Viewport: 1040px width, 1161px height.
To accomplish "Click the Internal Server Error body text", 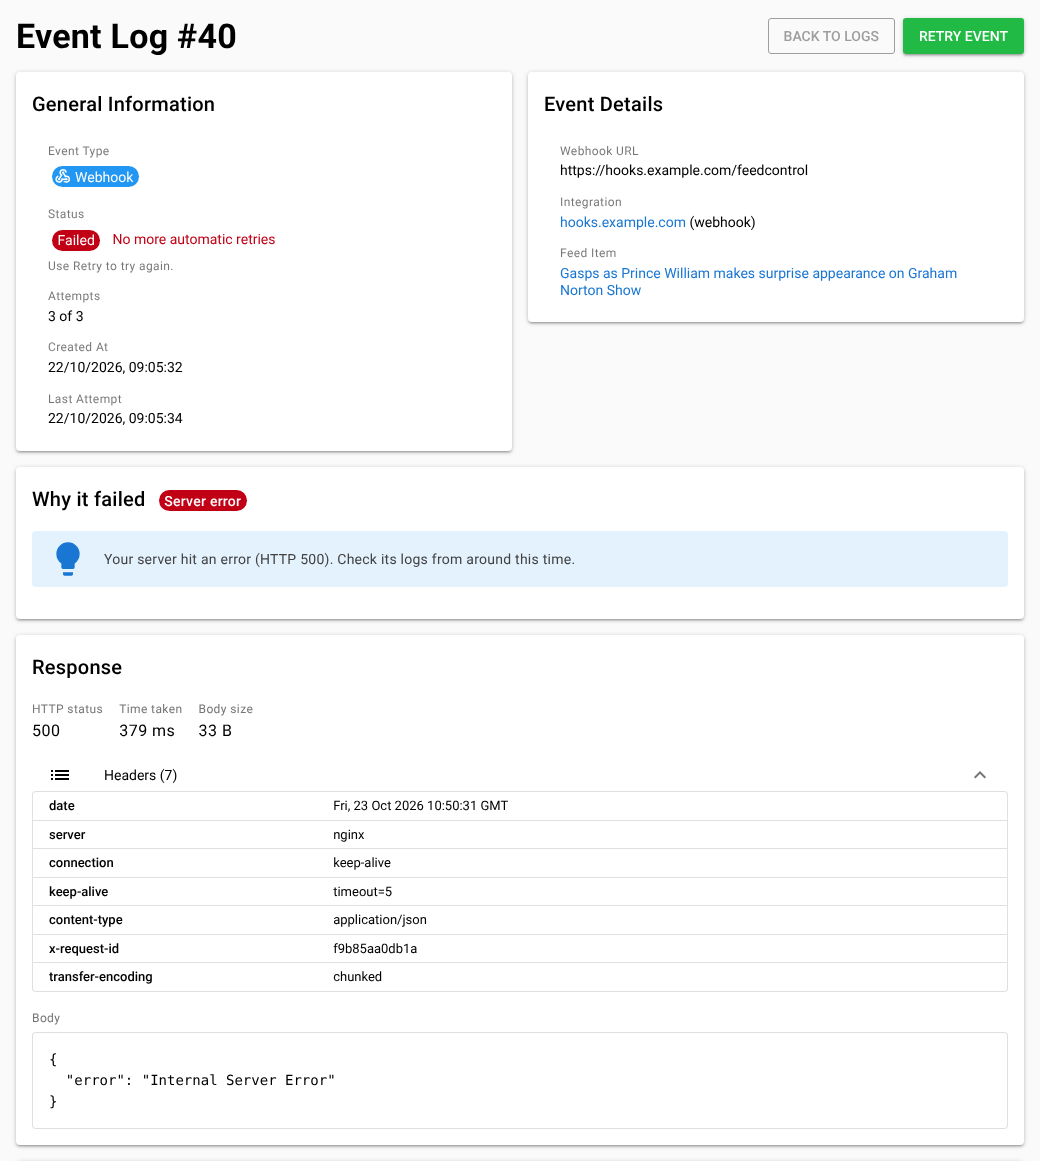I will click(238, 1080).
